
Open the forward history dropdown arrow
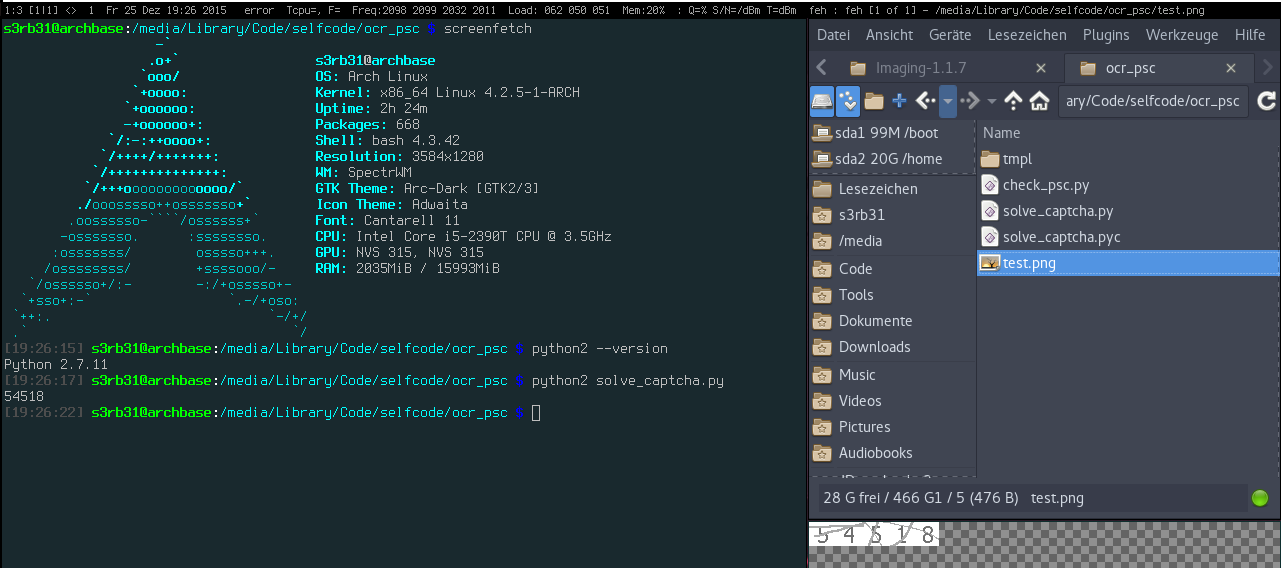[992, 101]
